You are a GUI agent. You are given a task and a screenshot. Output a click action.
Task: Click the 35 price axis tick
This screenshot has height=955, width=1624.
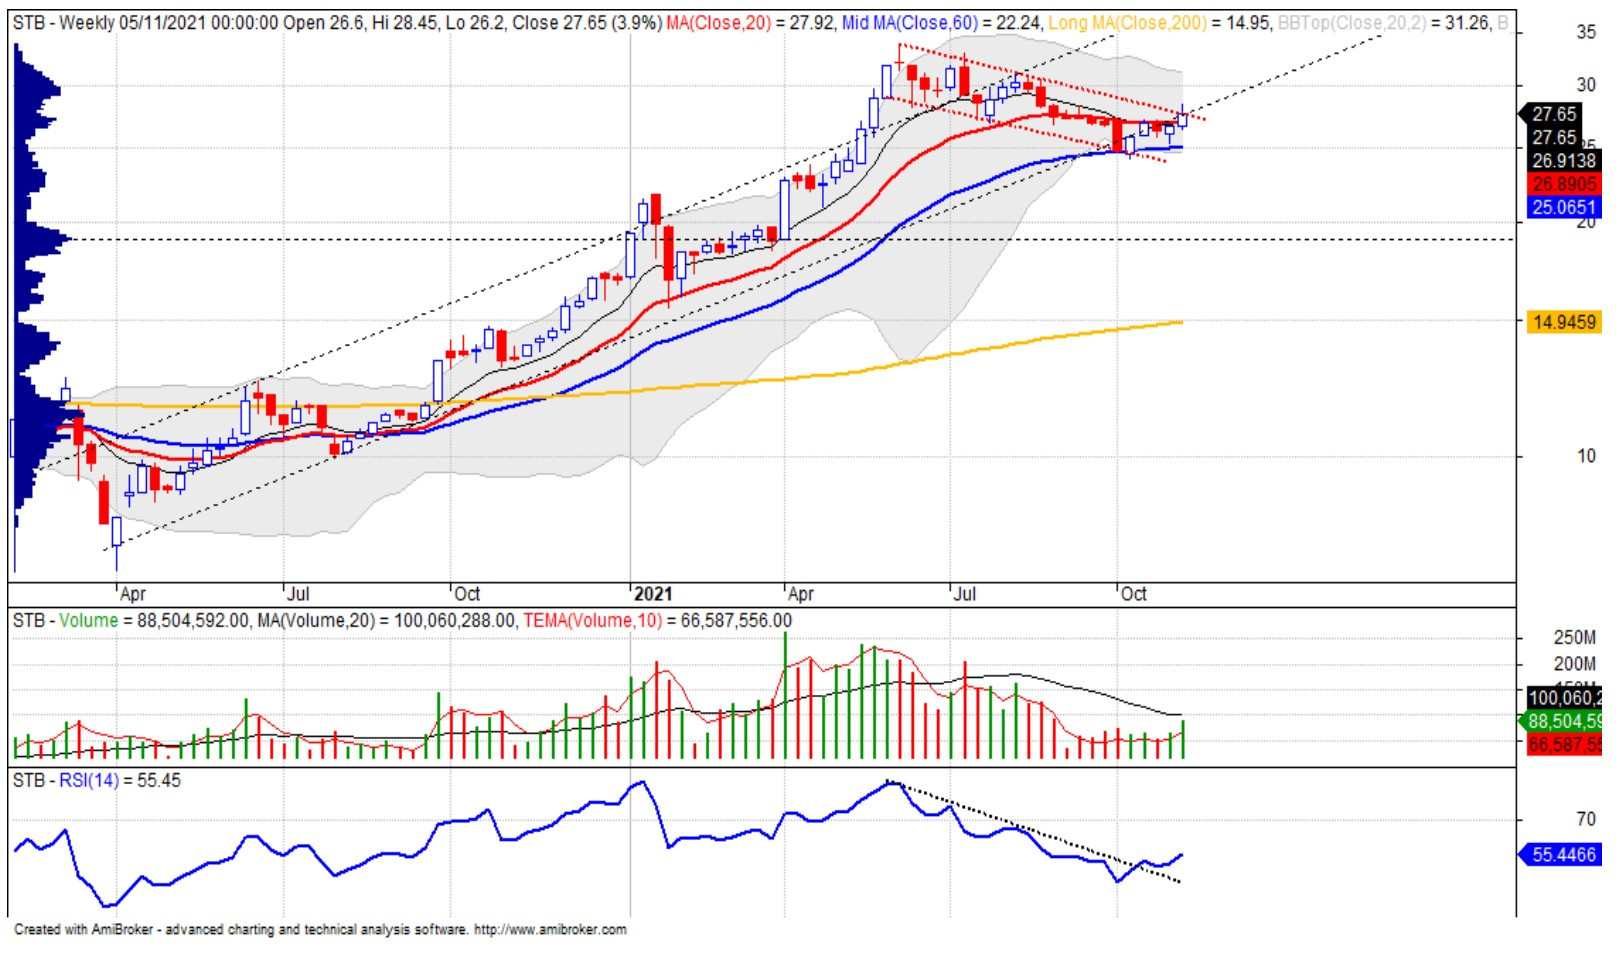(x=1586, y=32)
